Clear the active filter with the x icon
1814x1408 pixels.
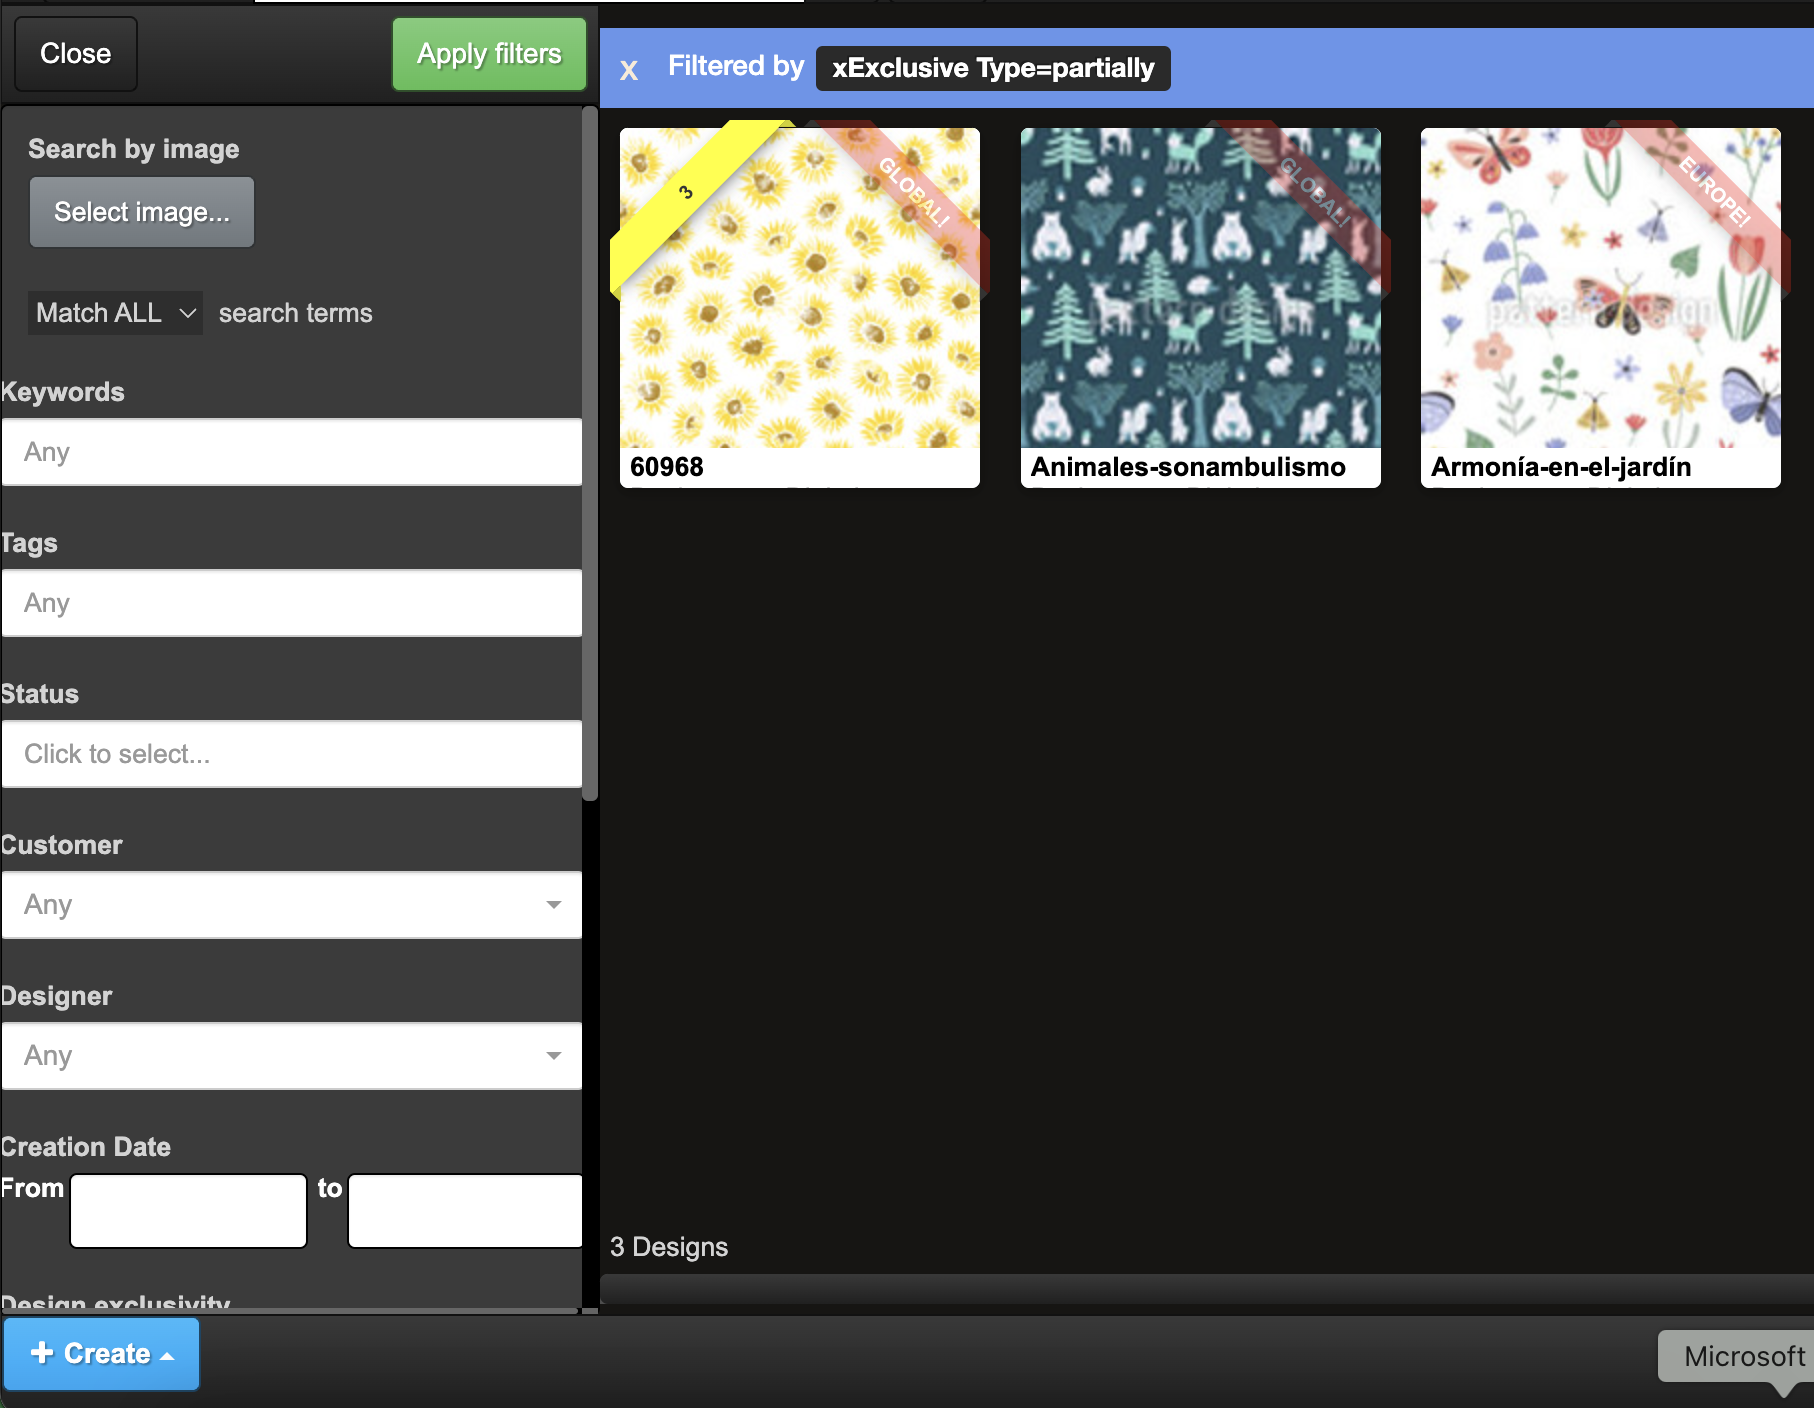tap(629, 69)
